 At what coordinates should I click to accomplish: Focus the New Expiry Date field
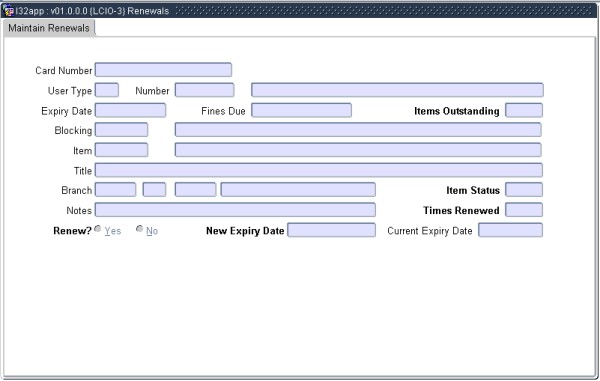(331, 230)
